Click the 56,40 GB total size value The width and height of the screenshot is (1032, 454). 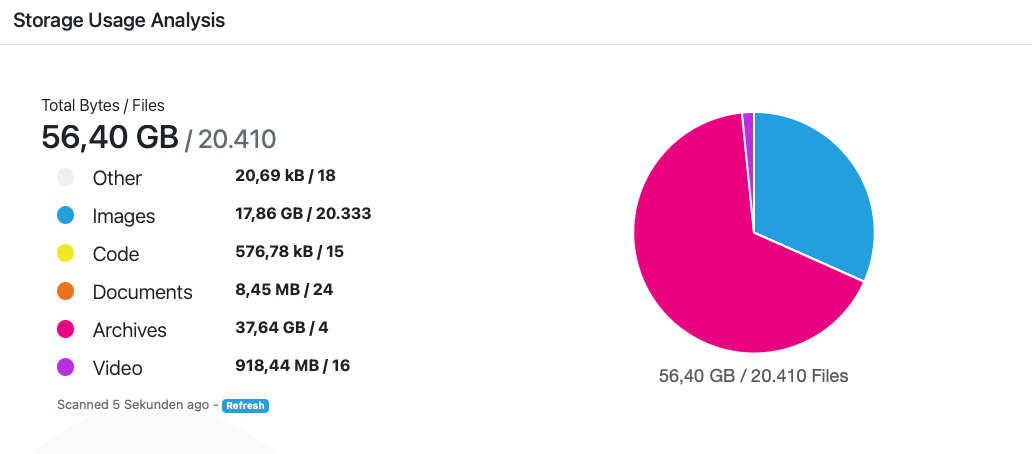pos(109,137)
